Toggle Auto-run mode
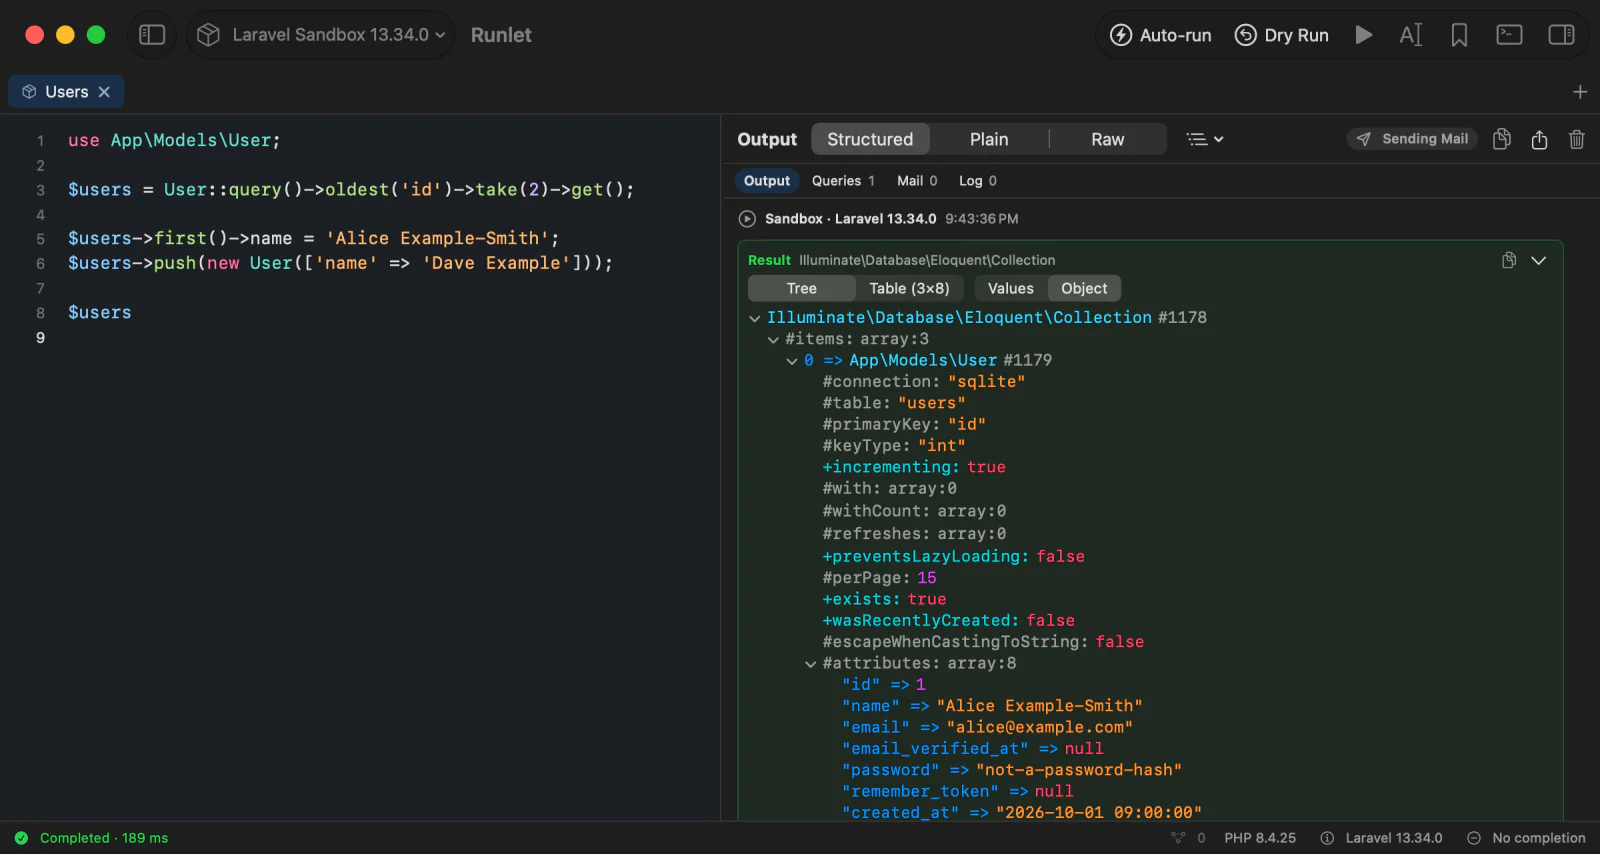1600x854 pixels. pos(1160,35)
